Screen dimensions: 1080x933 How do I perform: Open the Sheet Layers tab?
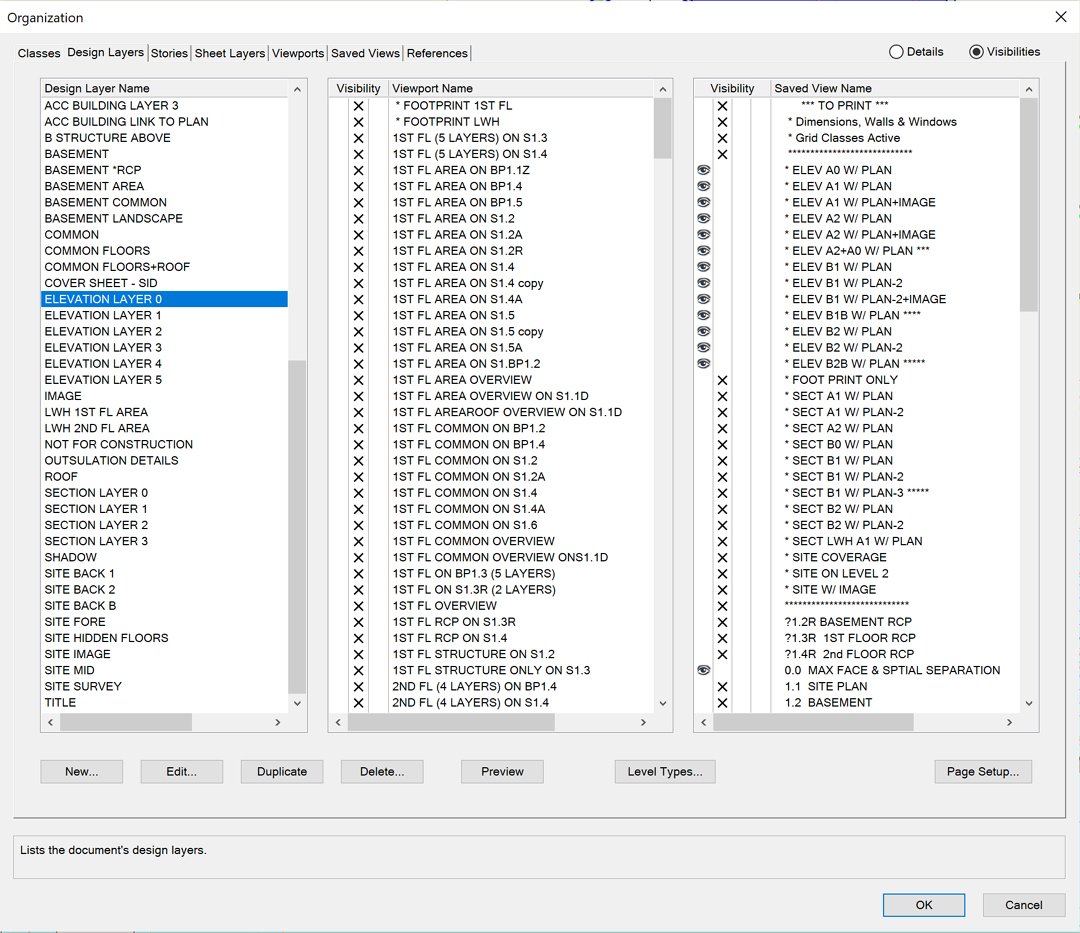click(230, 54)
